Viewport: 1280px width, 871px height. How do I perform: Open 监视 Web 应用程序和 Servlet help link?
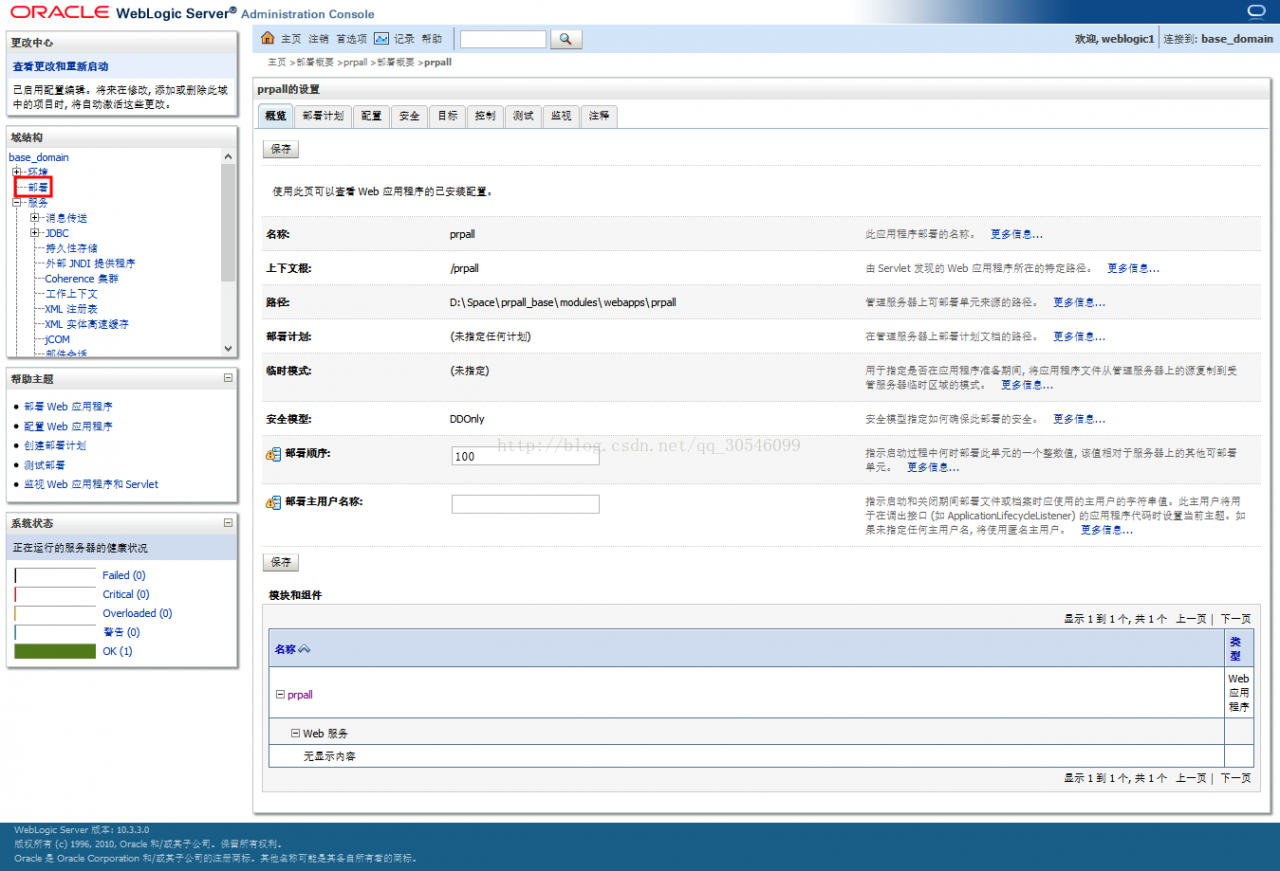91,484
